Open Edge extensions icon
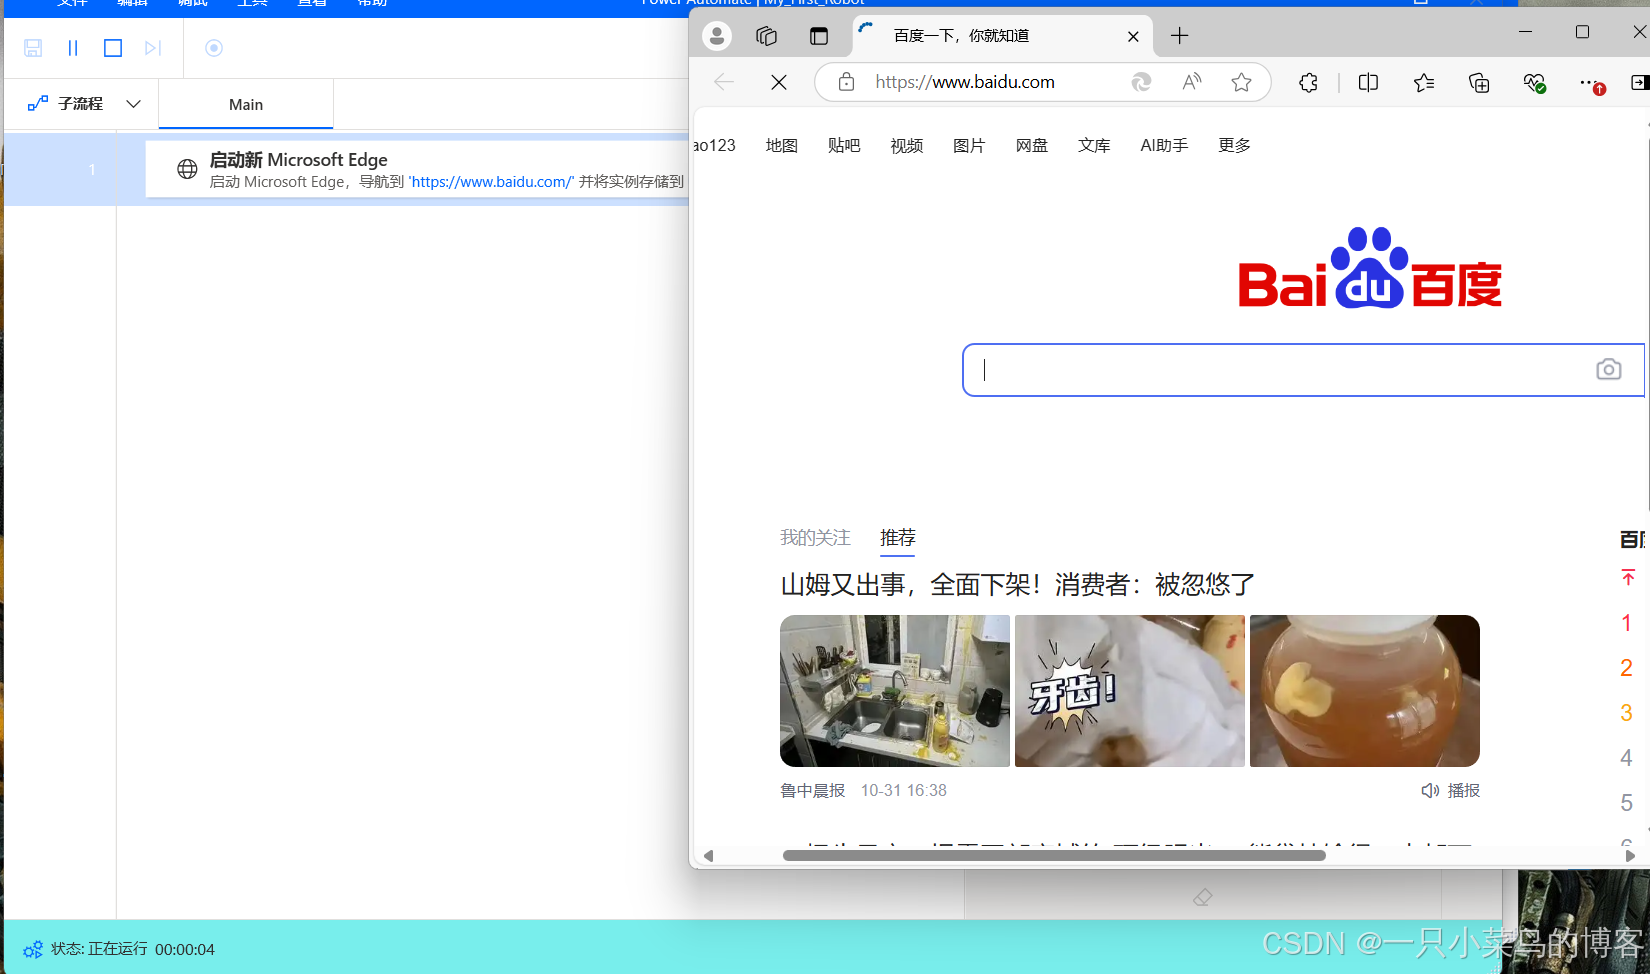Viewport: 1650px width, 974px height. point(1308,83)
